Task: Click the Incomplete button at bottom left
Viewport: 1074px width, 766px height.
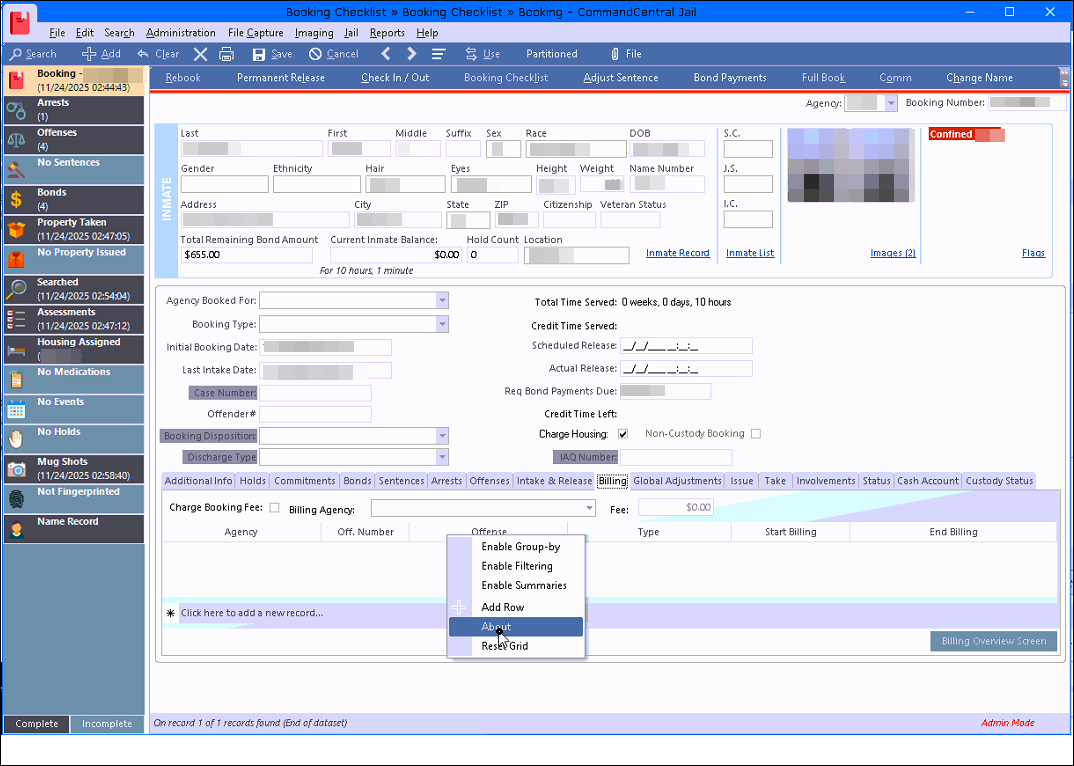Action: pos(107,724)
